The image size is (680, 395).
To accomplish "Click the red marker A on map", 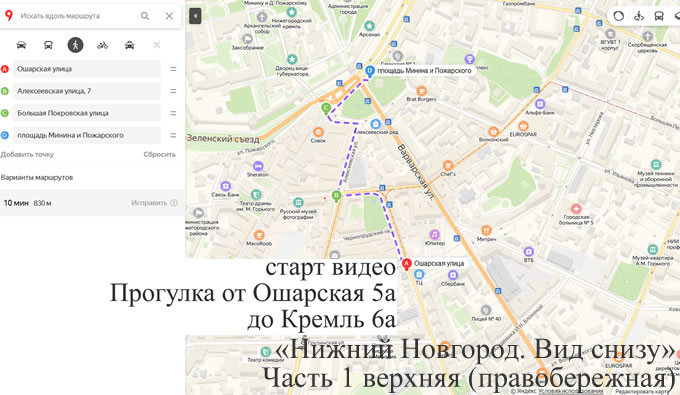I will pyautogui.click(x=406, y=264).
